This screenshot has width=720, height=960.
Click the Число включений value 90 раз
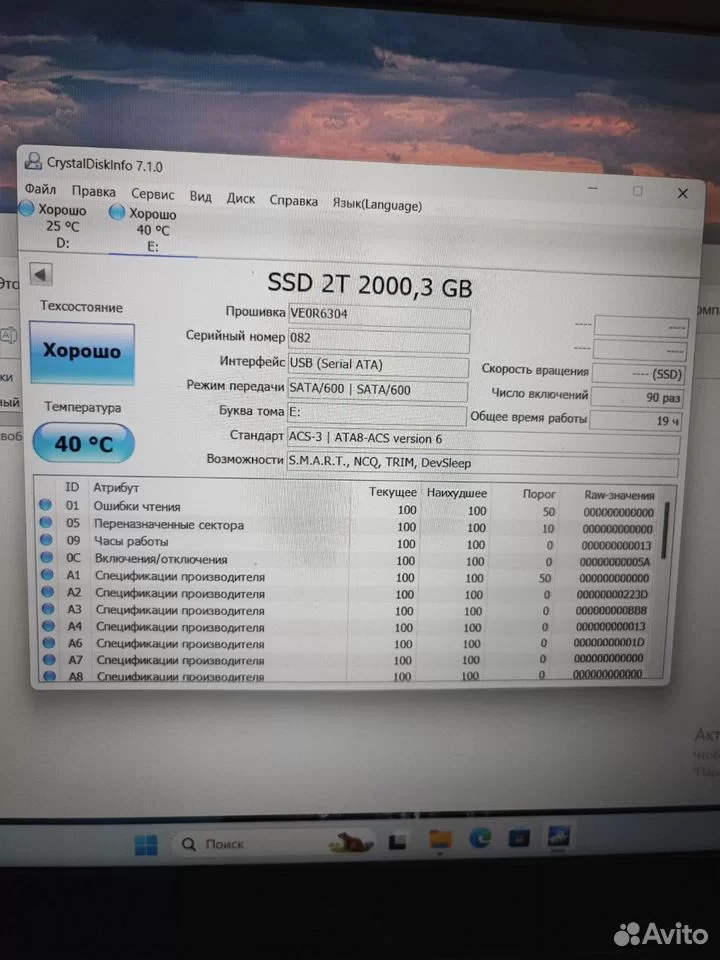637,397
